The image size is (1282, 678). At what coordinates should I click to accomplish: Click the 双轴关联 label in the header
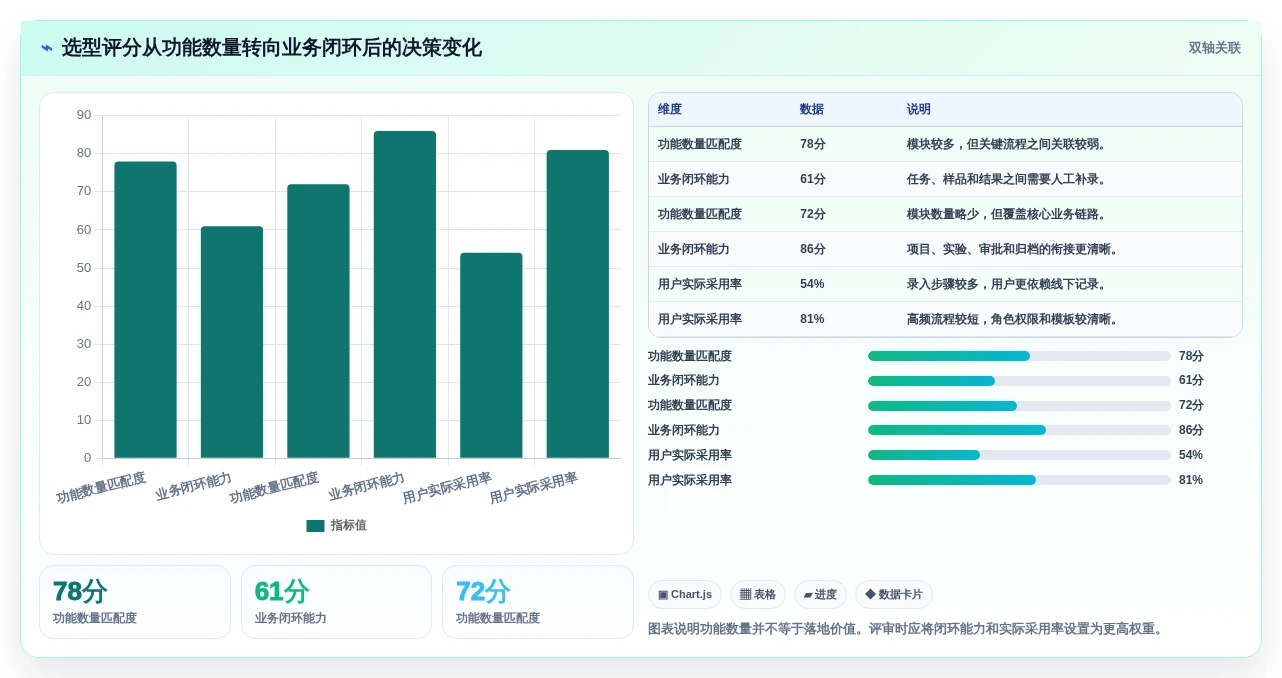coord(1214,48)
